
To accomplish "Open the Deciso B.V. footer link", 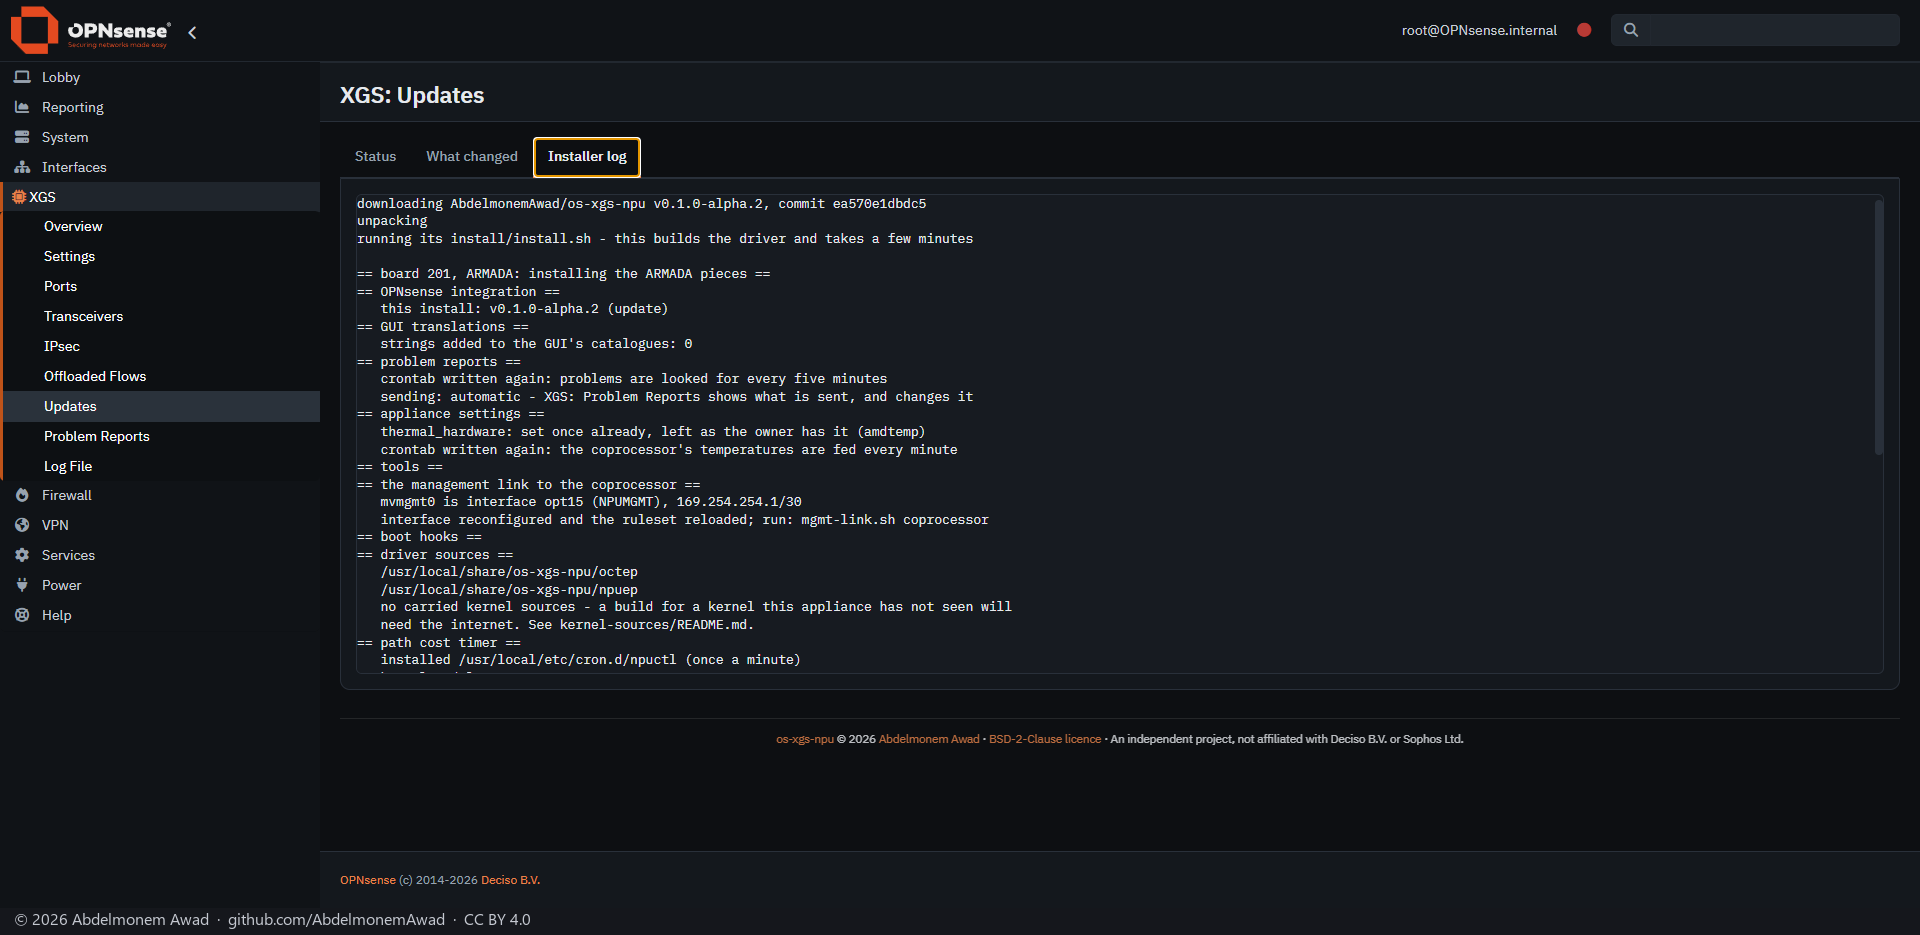I will pos(510,880).
